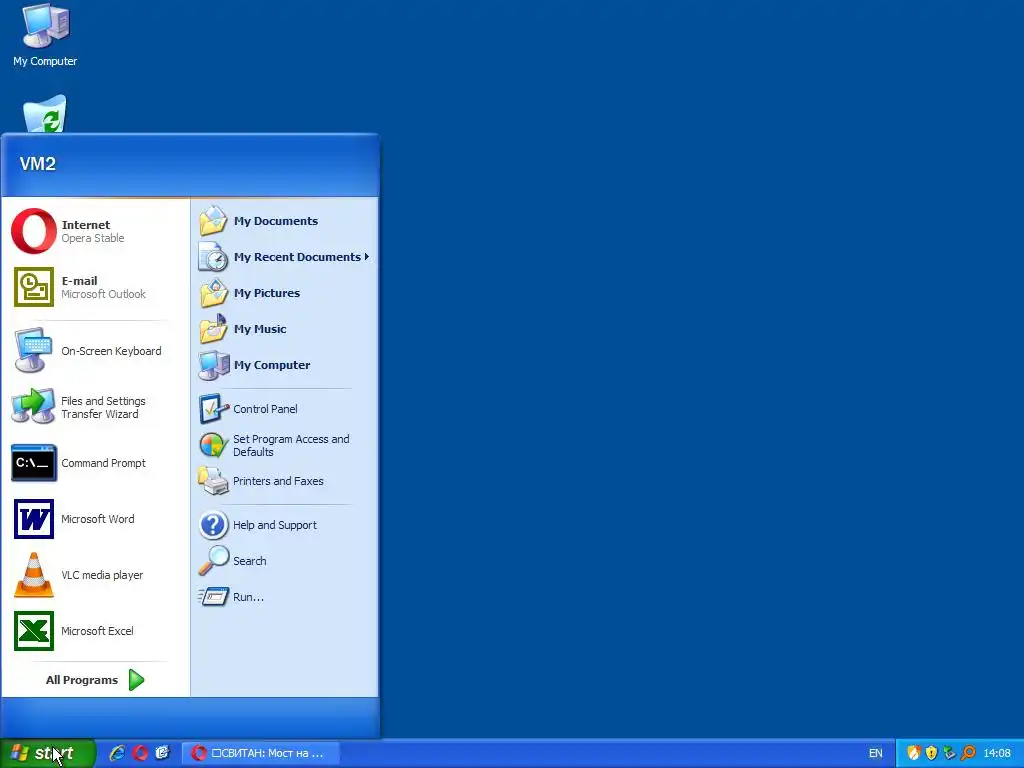
Task: Click yellow security alert tray icon
Action: (931, 753)
